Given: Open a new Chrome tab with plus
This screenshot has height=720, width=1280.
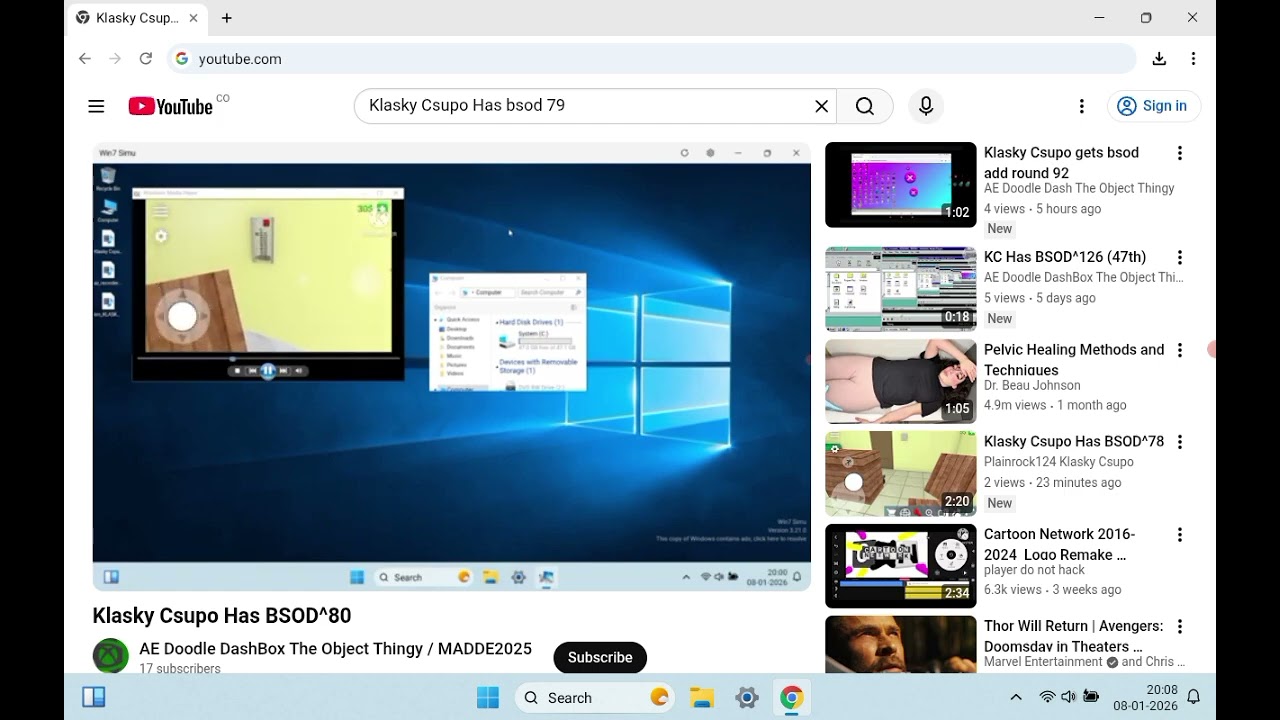Looking at the screenshot, I should click(x=227, y=18).
